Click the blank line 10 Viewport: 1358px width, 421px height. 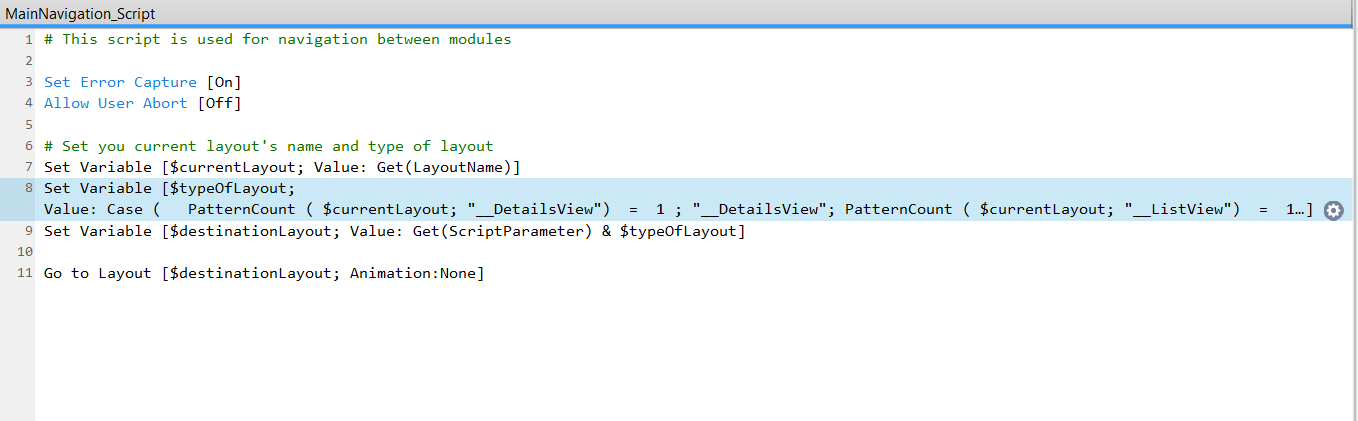pos(400,253)
